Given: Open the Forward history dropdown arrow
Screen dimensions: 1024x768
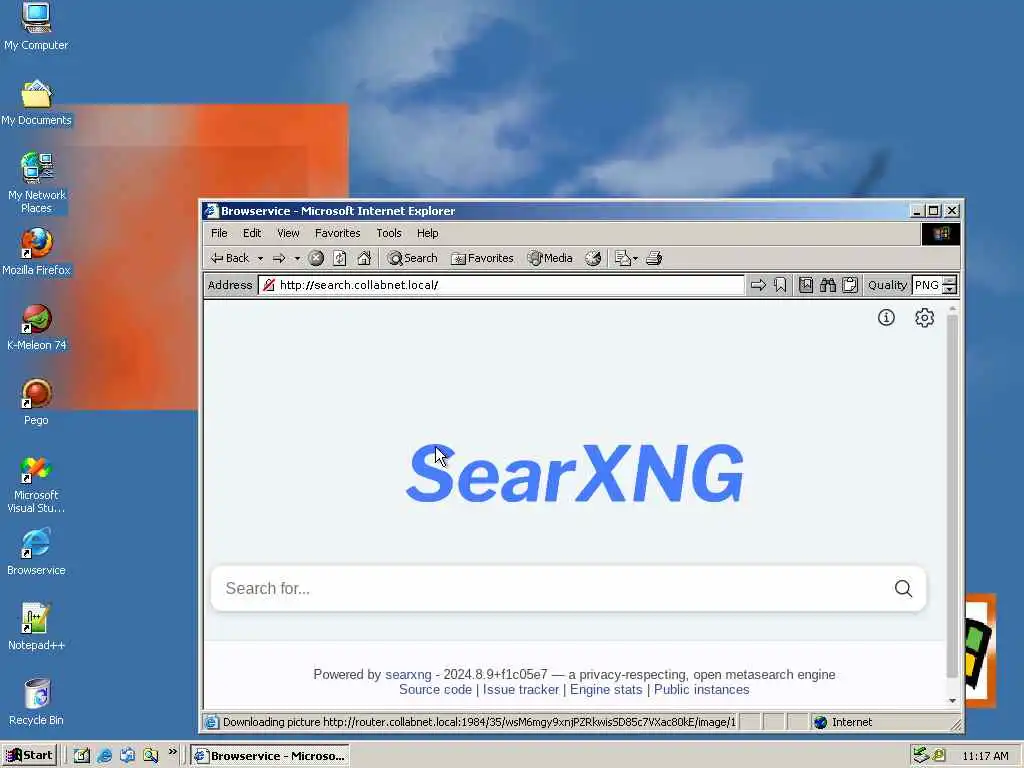Looking at the screenshot, I should point(297,259).
